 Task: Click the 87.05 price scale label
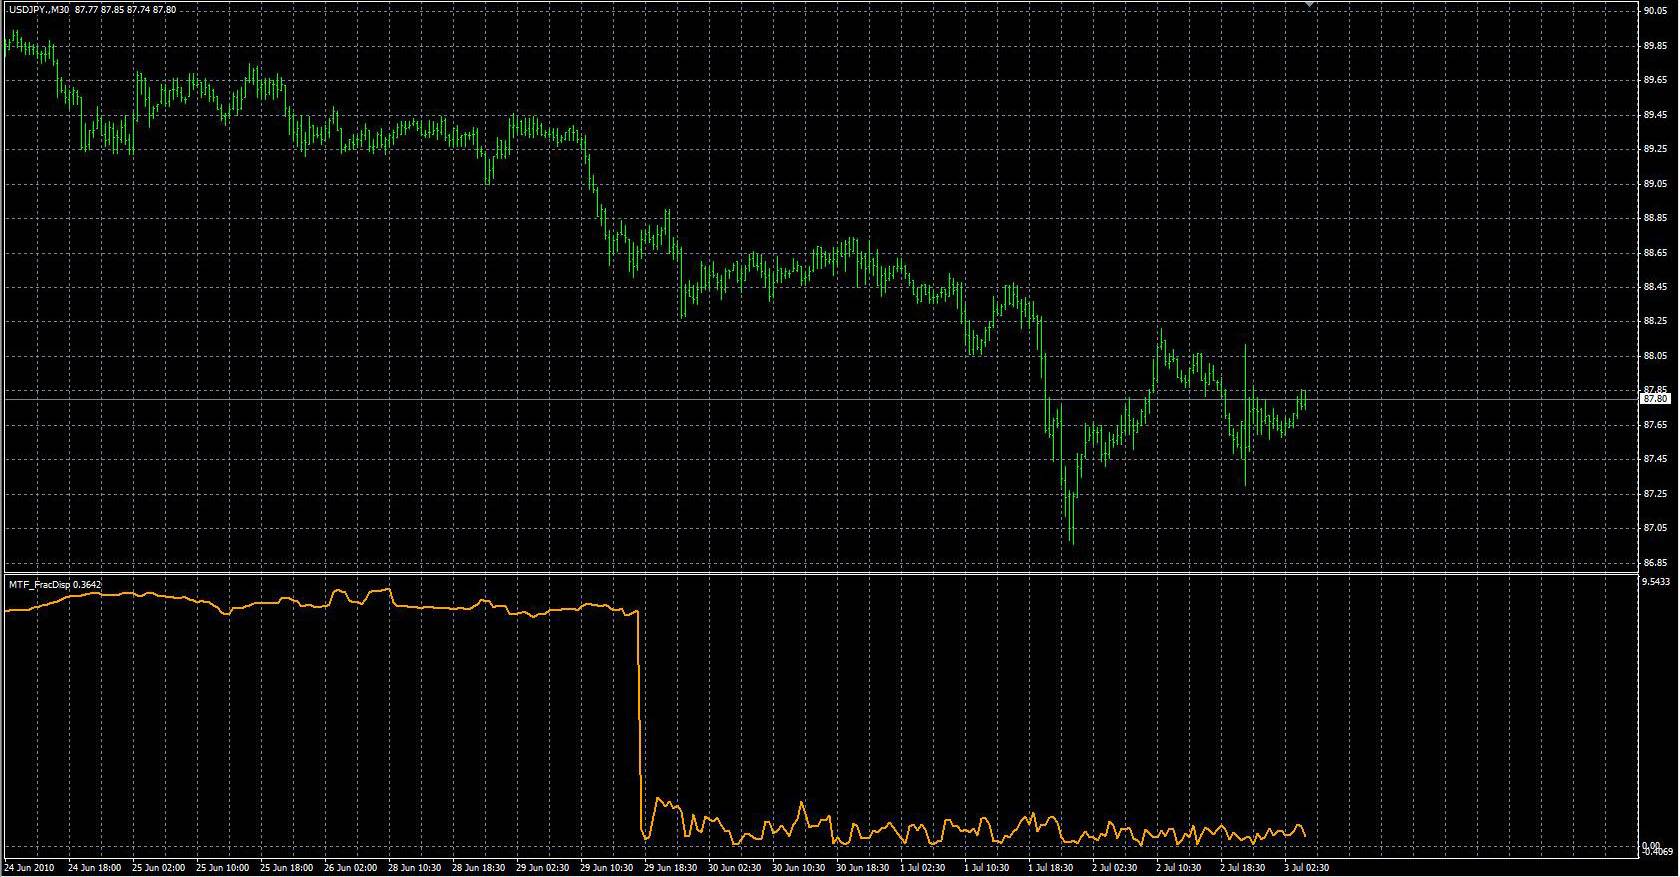(x=1655, y=528)
